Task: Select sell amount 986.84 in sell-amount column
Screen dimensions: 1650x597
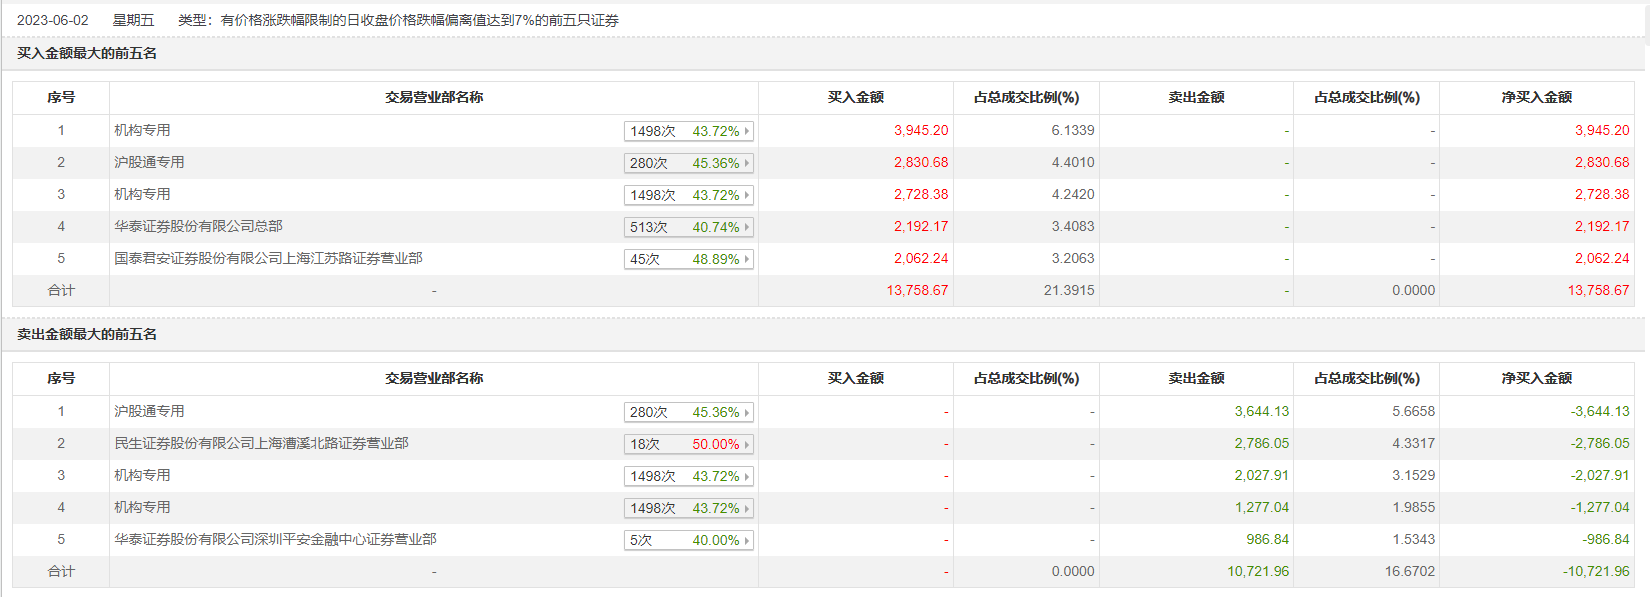Action: click(x=1268, y=539)
